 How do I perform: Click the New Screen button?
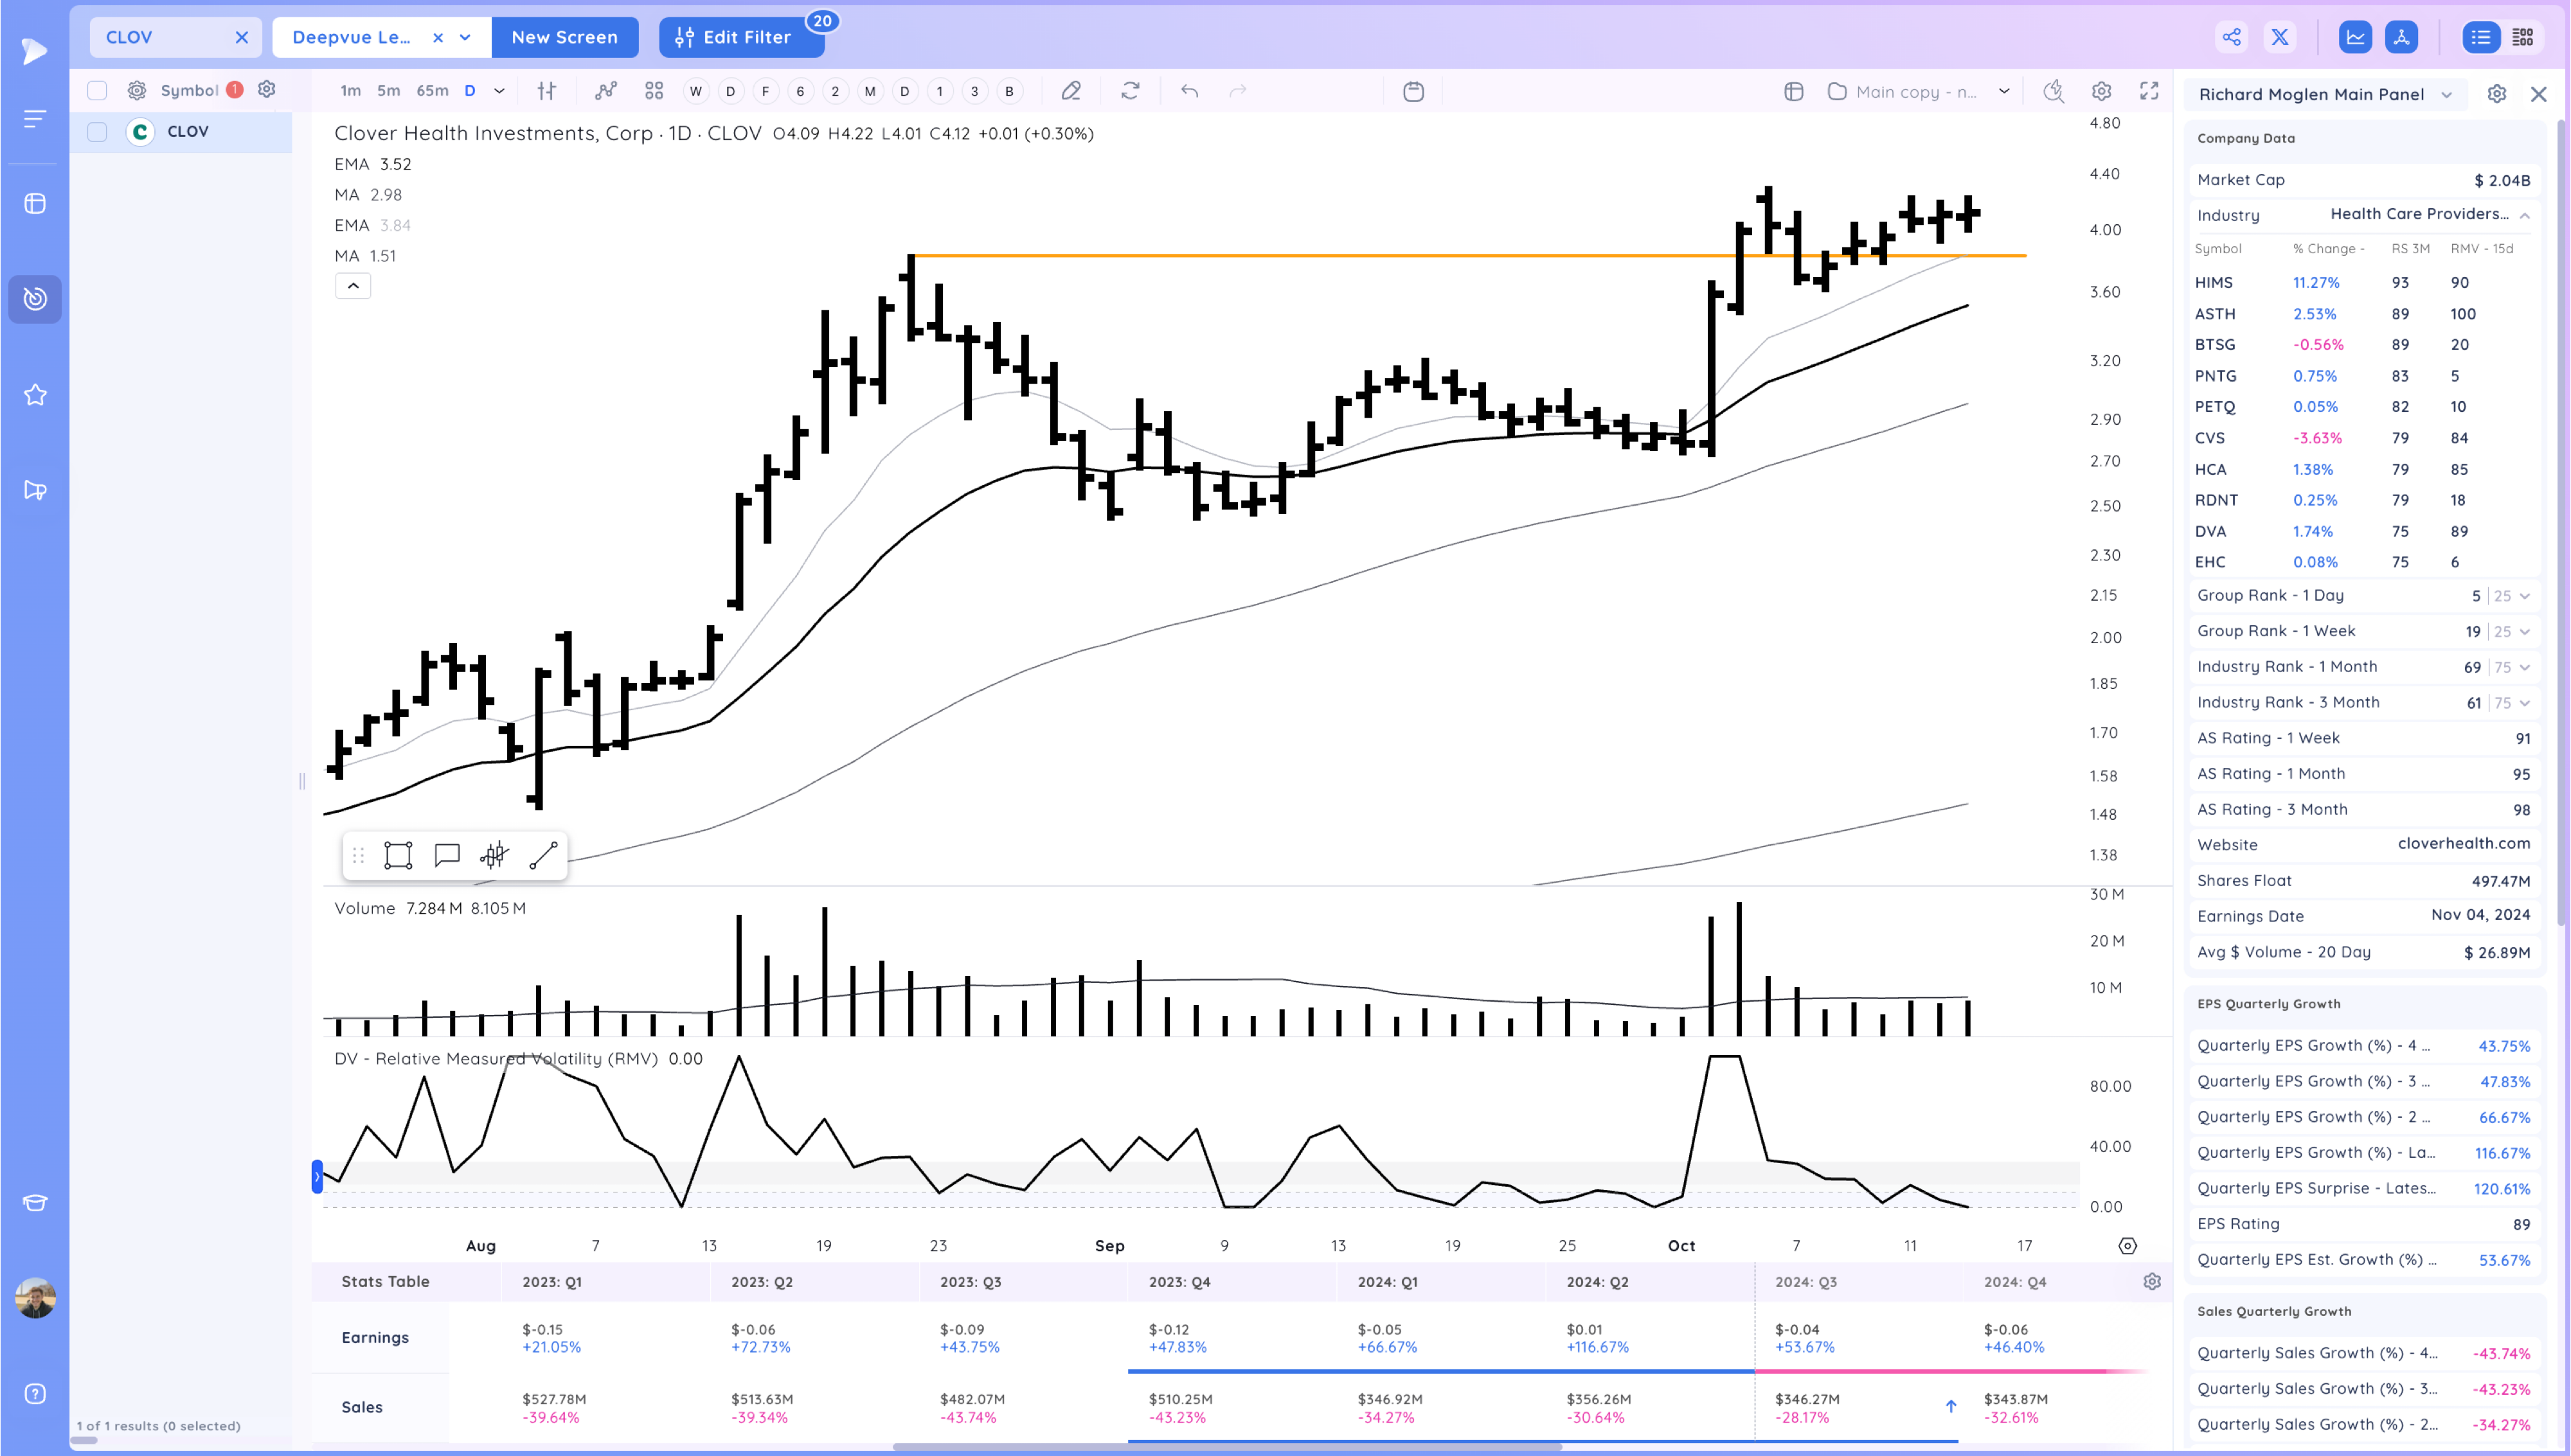point(564,37)
